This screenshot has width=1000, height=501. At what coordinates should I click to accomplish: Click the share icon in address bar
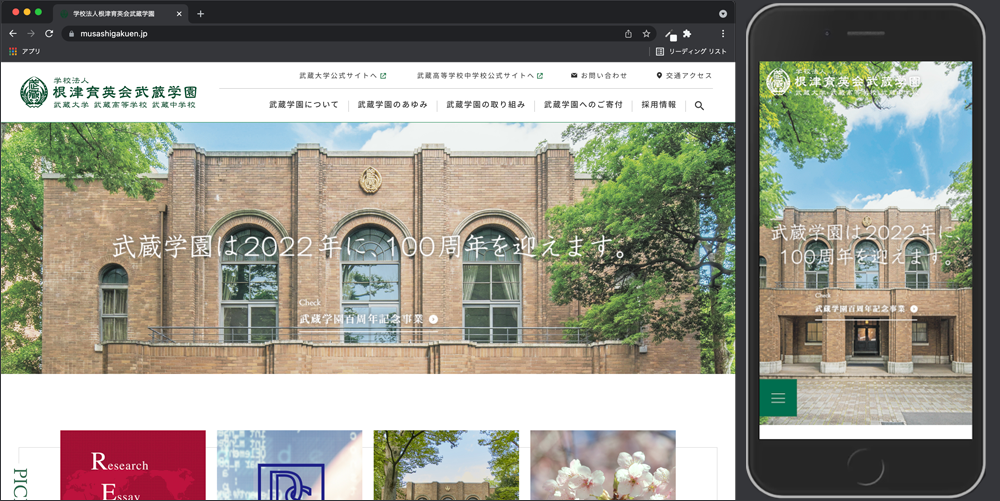(628, 34)
